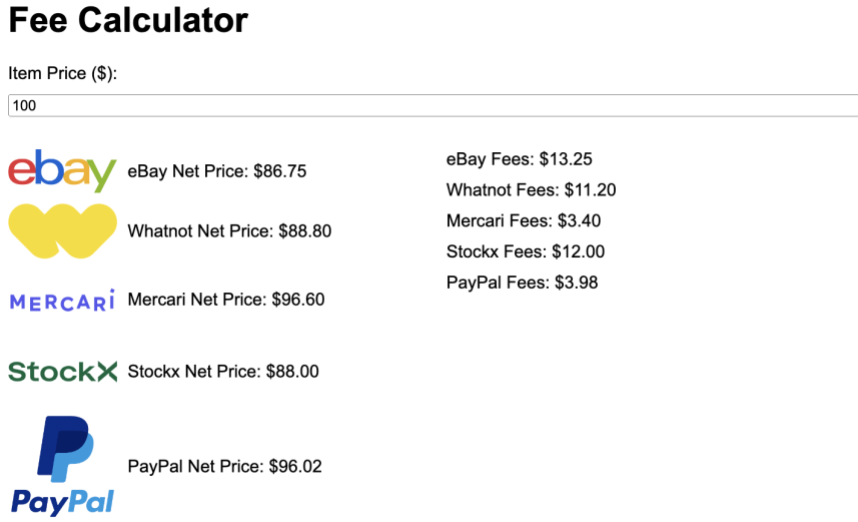Click the purple Mercari logo

coord(62,300)
